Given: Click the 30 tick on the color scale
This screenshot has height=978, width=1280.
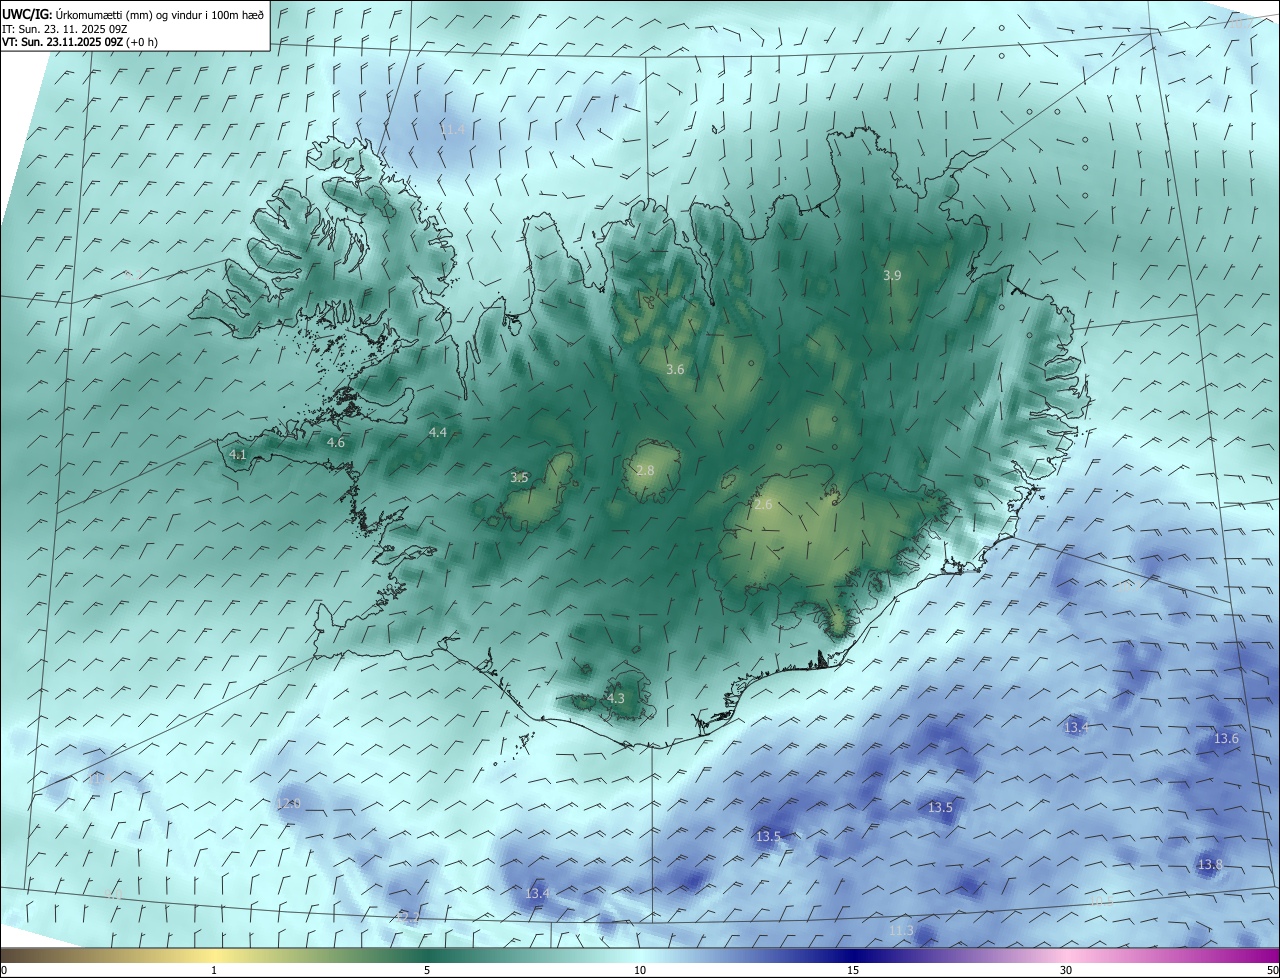Looking at the screenshot, I should coord(1066,970).
